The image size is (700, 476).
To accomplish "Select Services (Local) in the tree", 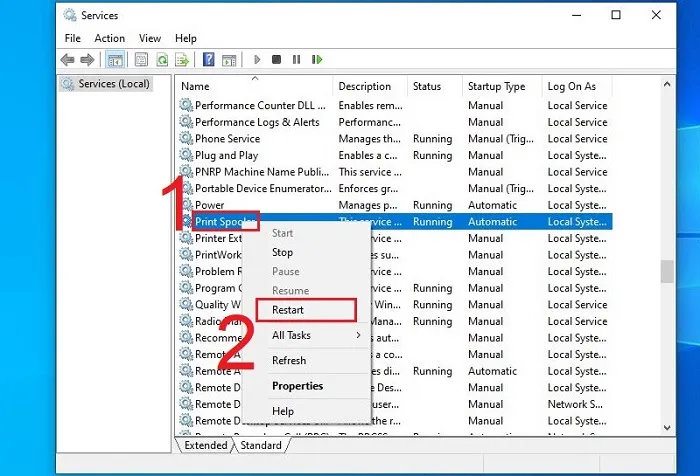I will (x=113, y=84).
